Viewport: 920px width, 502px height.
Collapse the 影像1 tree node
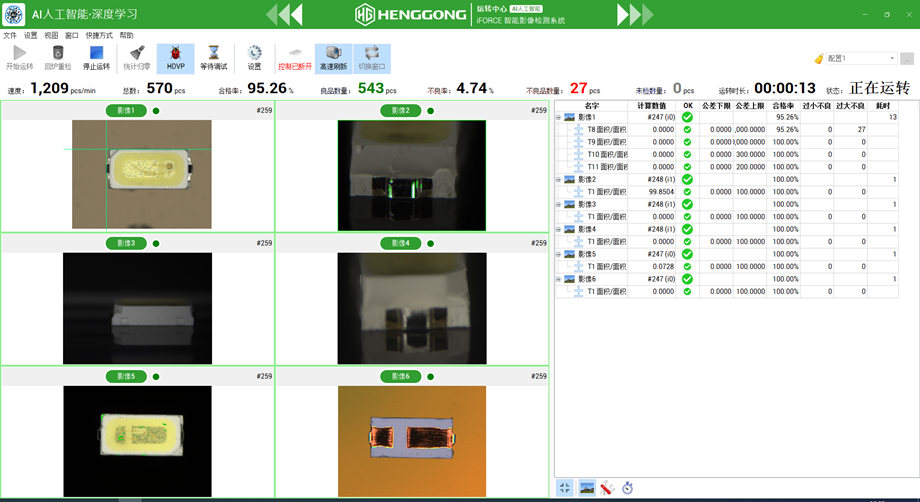(559, 117)
